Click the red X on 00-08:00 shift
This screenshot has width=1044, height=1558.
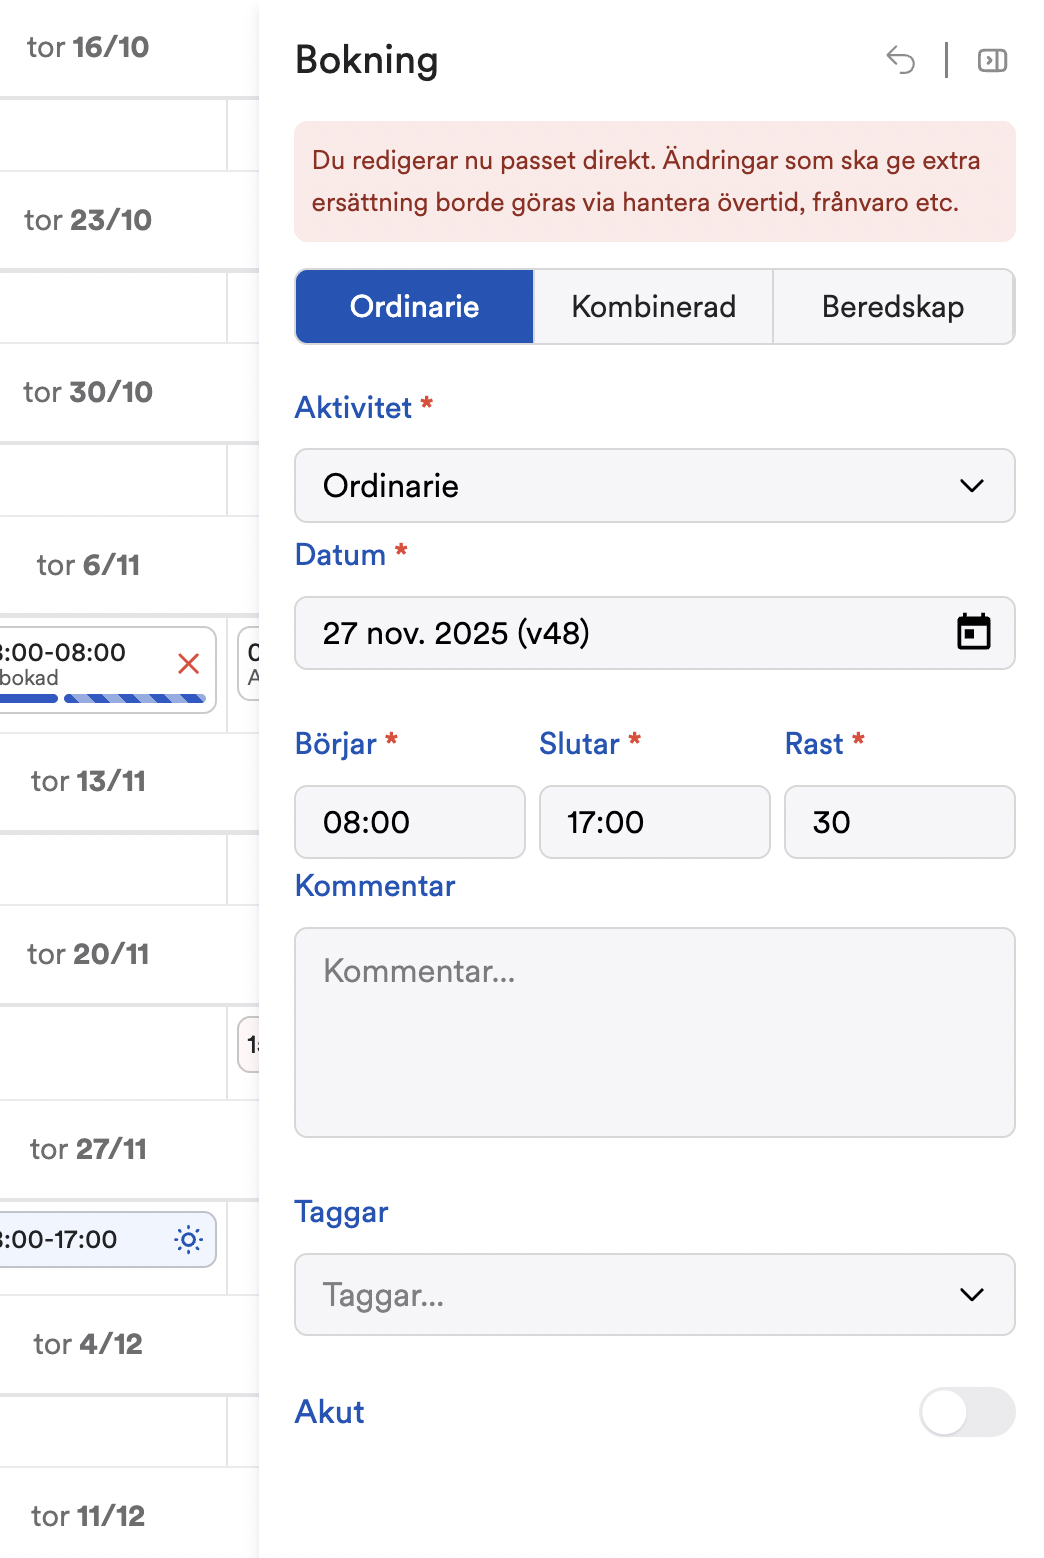[x=188, y=663]
